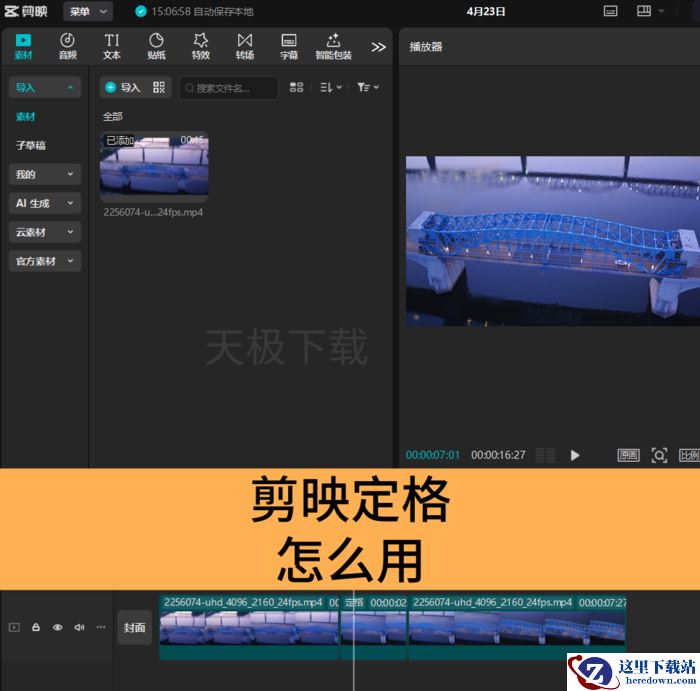Screen dimensions: 700x691
Task: Click the 导入 import button
Action: (124, 87)
